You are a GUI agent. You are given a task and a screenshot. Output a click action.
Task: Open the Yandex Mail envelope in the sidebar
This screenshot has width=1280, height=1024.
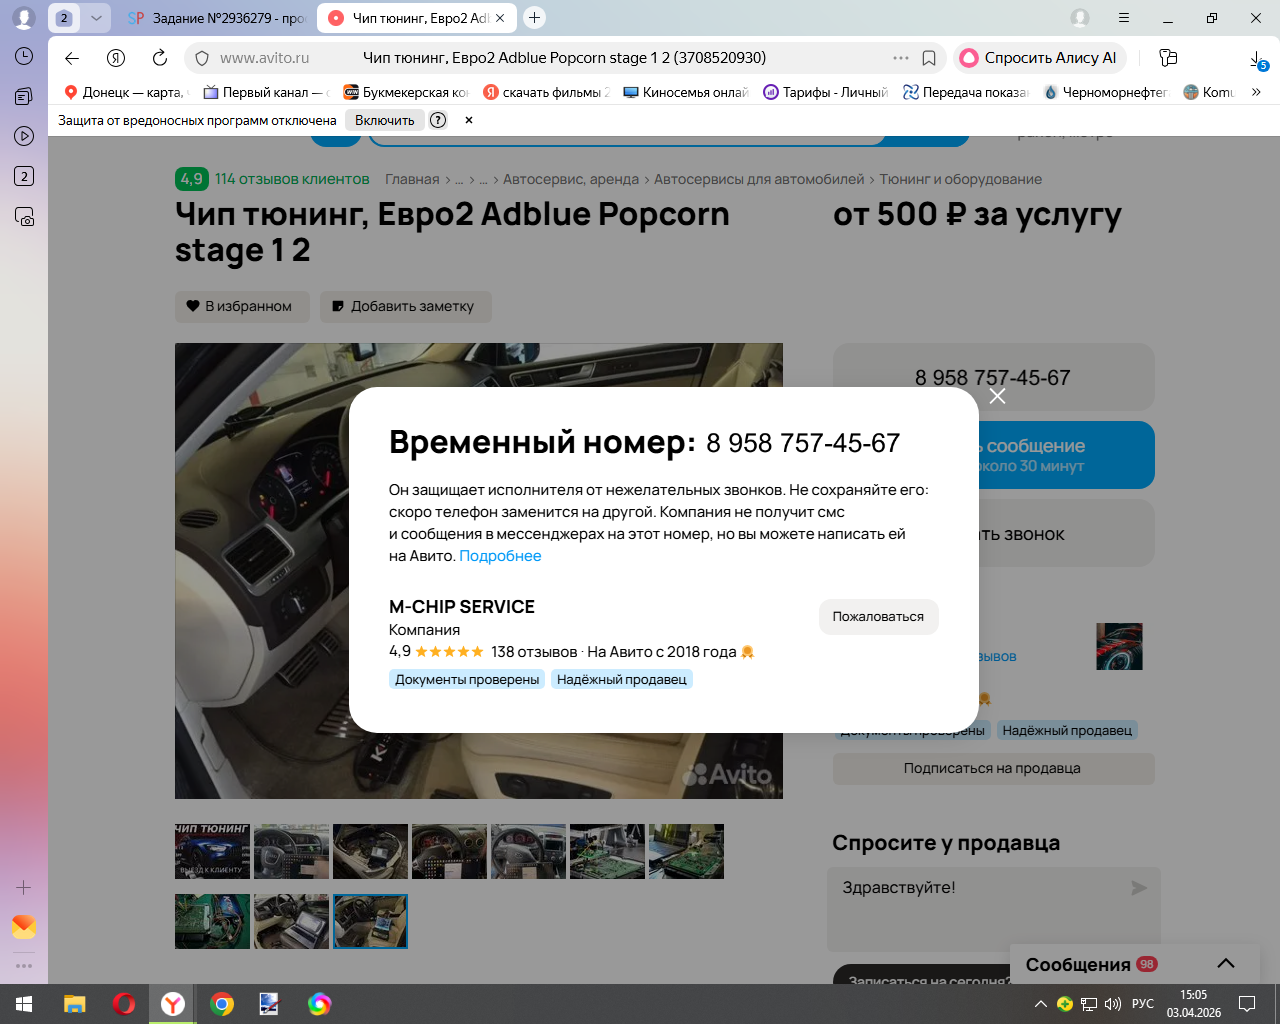[24, 927]
